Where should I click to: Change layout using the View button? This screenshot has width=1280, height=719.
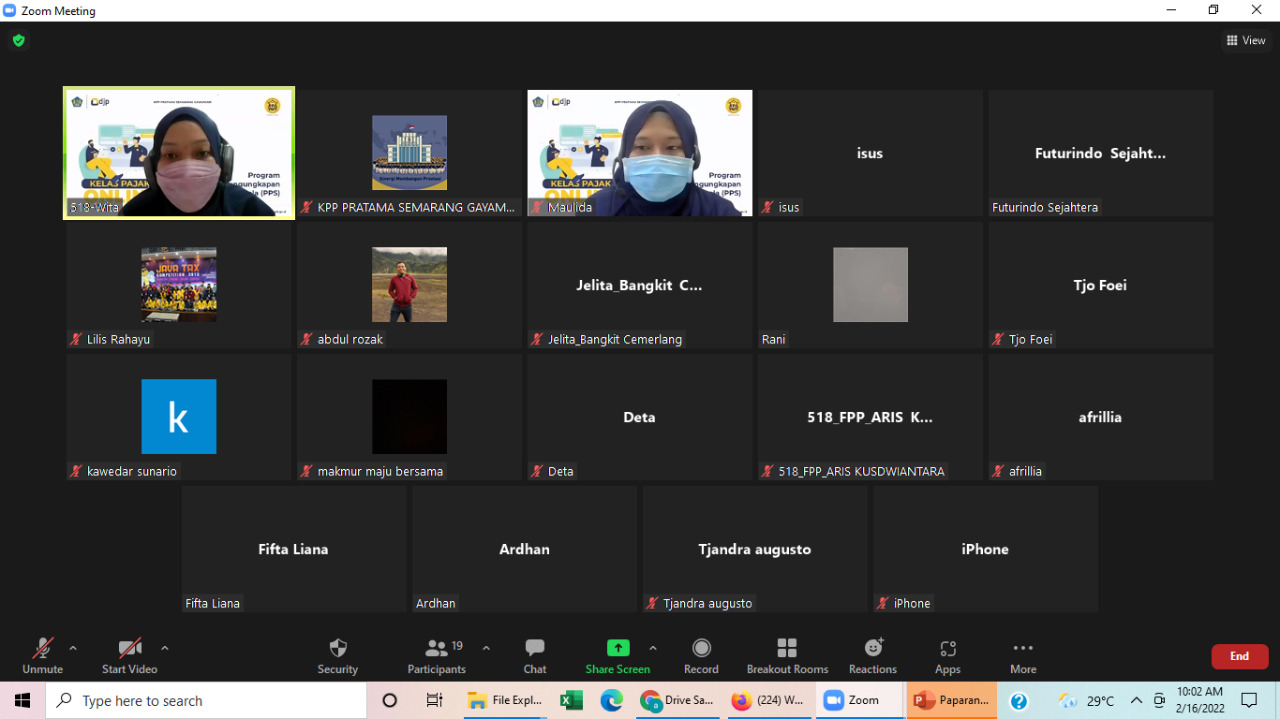pyautogui.click(x=1246, y=41)
